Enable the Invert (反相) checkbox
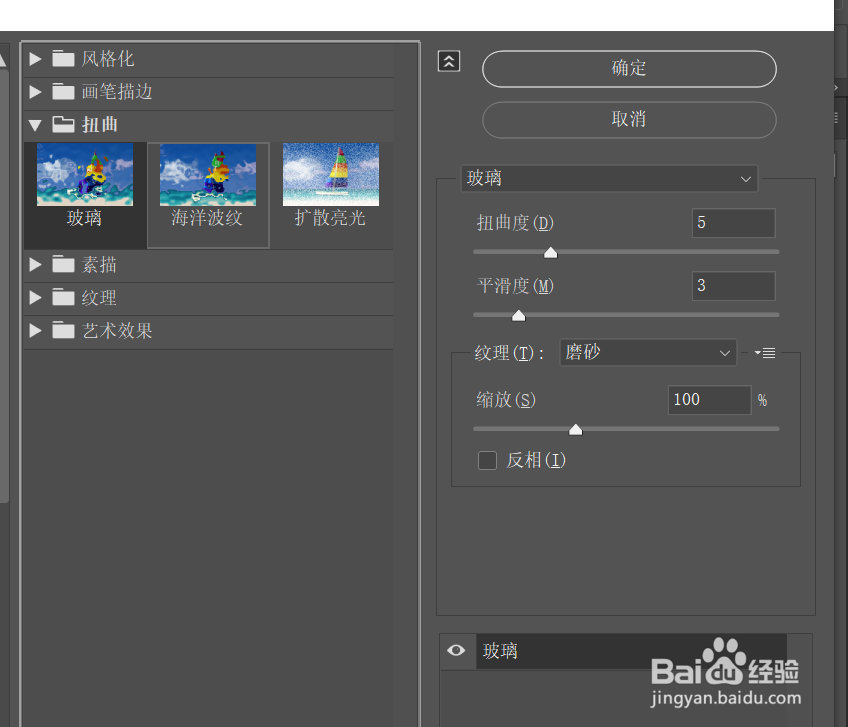Viewport: 848px width, 727px height. [488, 460]
